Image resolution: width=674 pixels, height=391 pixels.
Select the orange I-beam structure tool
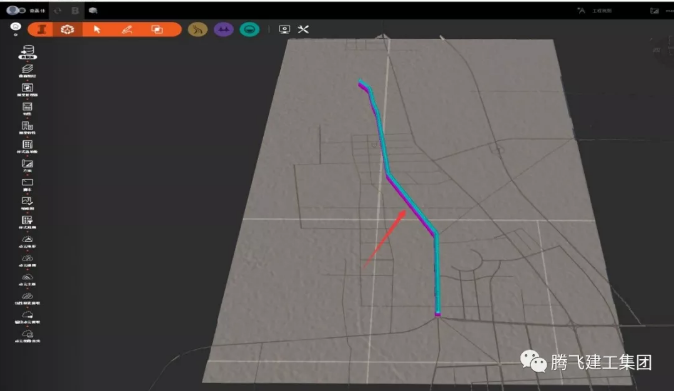[42, 29]
